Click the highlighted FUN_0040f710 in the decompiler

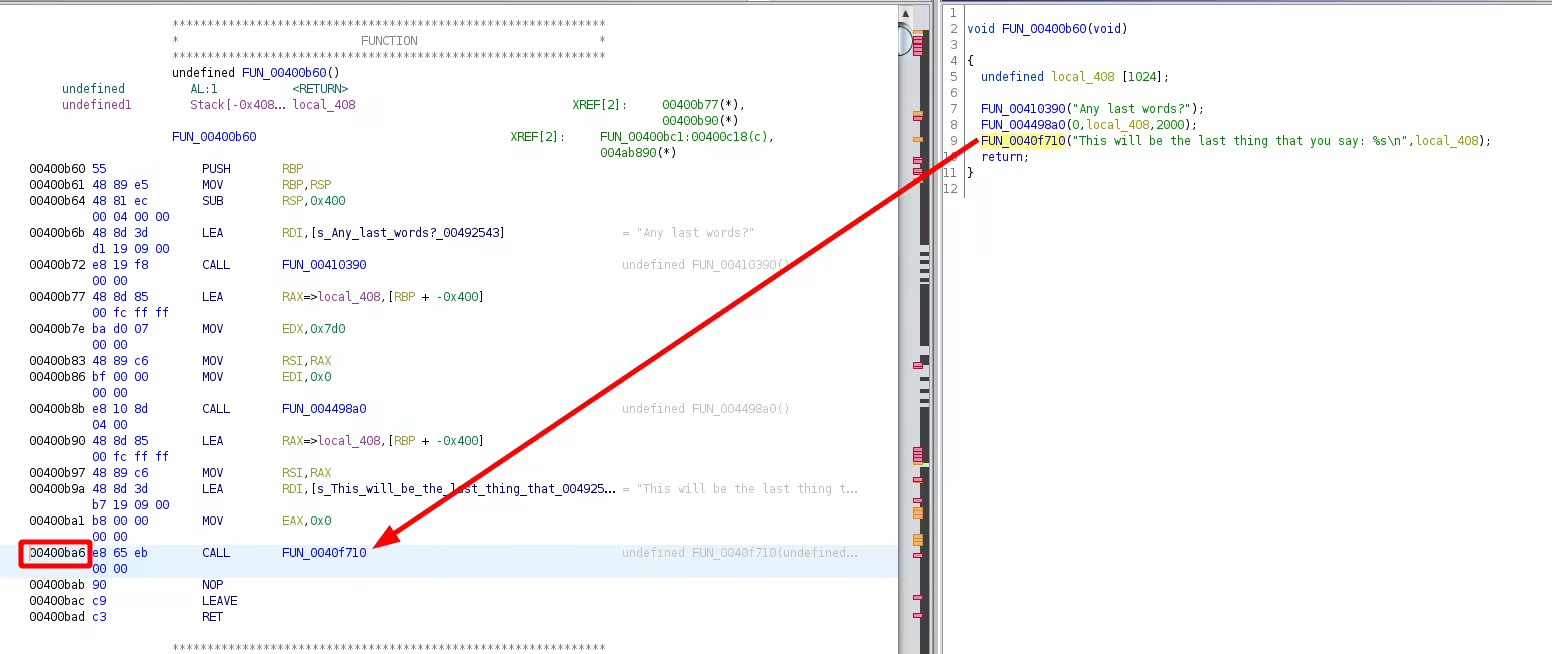click(1023, 141)
